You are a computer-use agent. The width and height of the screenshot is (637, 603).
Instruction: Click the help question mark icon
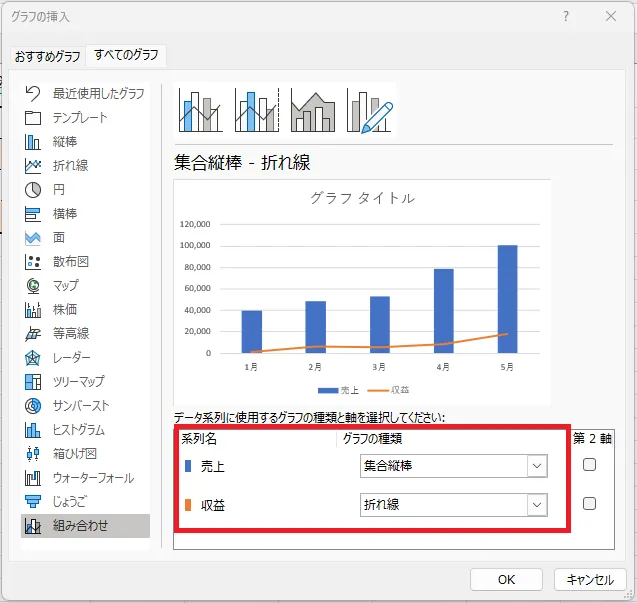pos(566,16)
